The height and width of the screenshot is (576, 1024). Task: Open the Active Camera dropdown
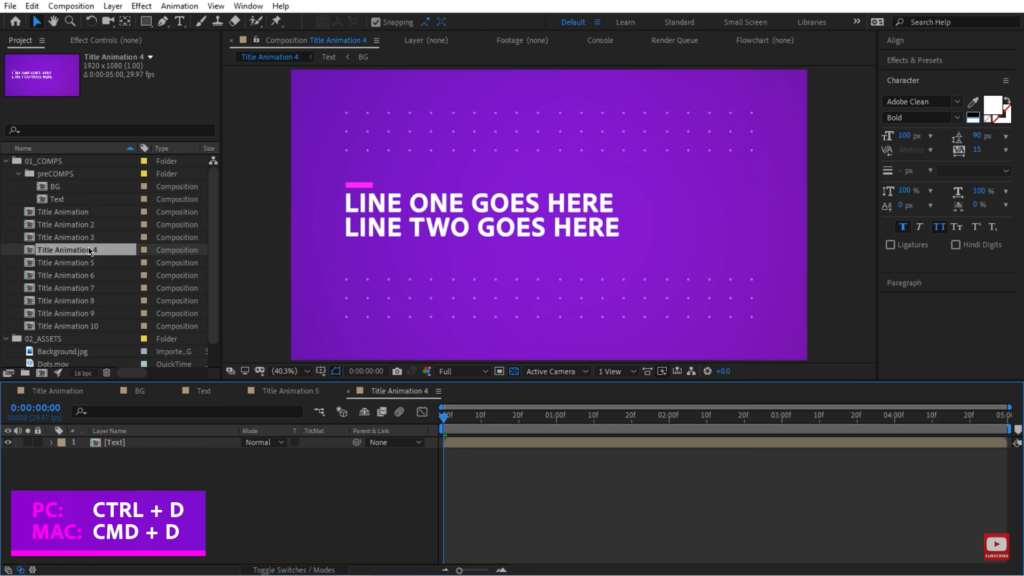click(557, 371)
